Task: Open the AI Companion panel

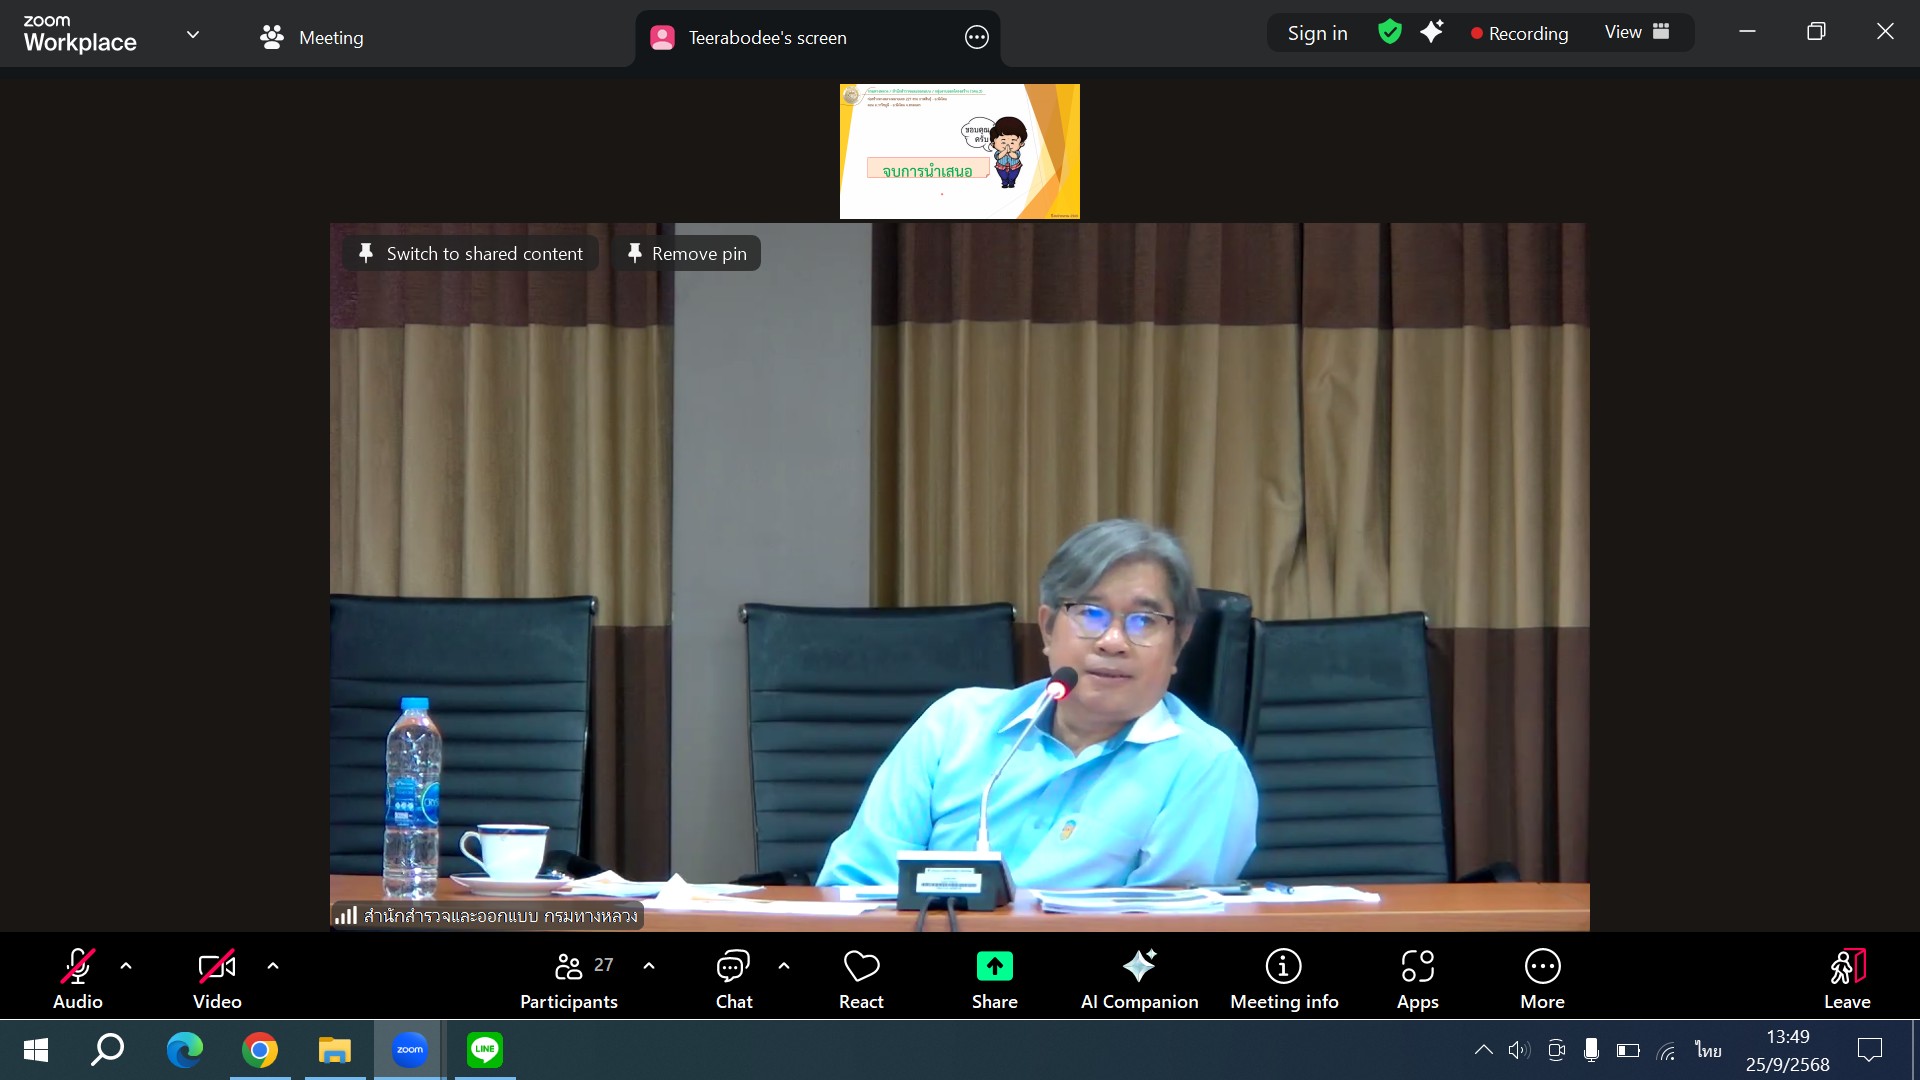Action: click(1138, 978)
